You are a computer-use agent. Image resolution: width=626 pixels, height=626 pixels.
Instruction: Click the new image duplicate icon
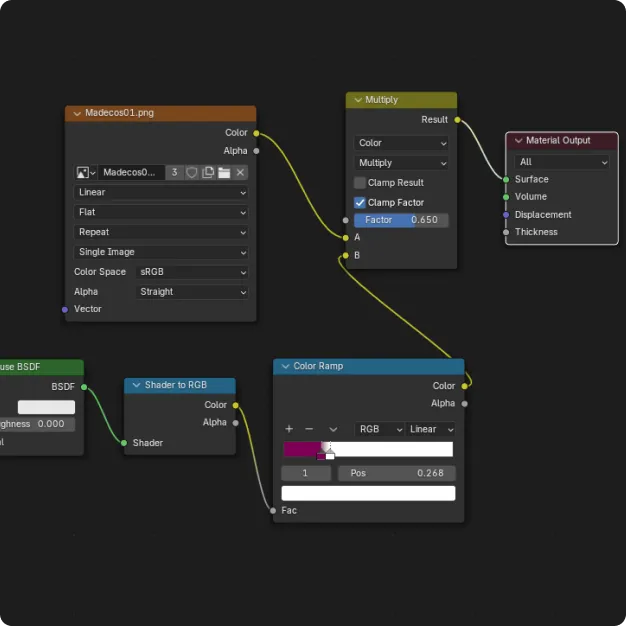click(208, 172)
